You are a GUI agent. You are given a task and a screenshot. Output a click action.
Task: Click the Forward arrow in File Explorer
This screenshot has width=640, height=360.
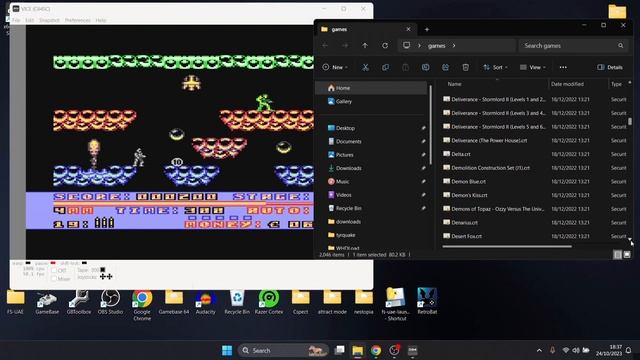(x=345, y=46)
